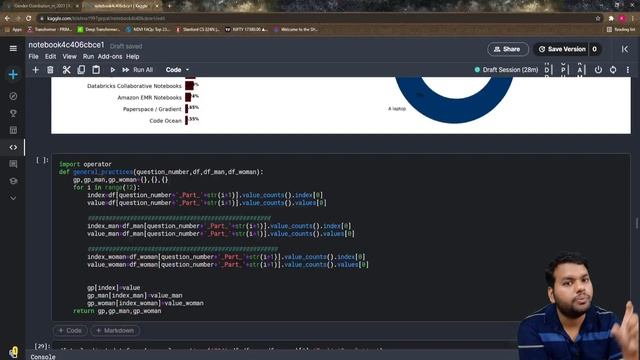Add a Markdown cell below
This screenshot has height=360, width=640.
point(115,330)
